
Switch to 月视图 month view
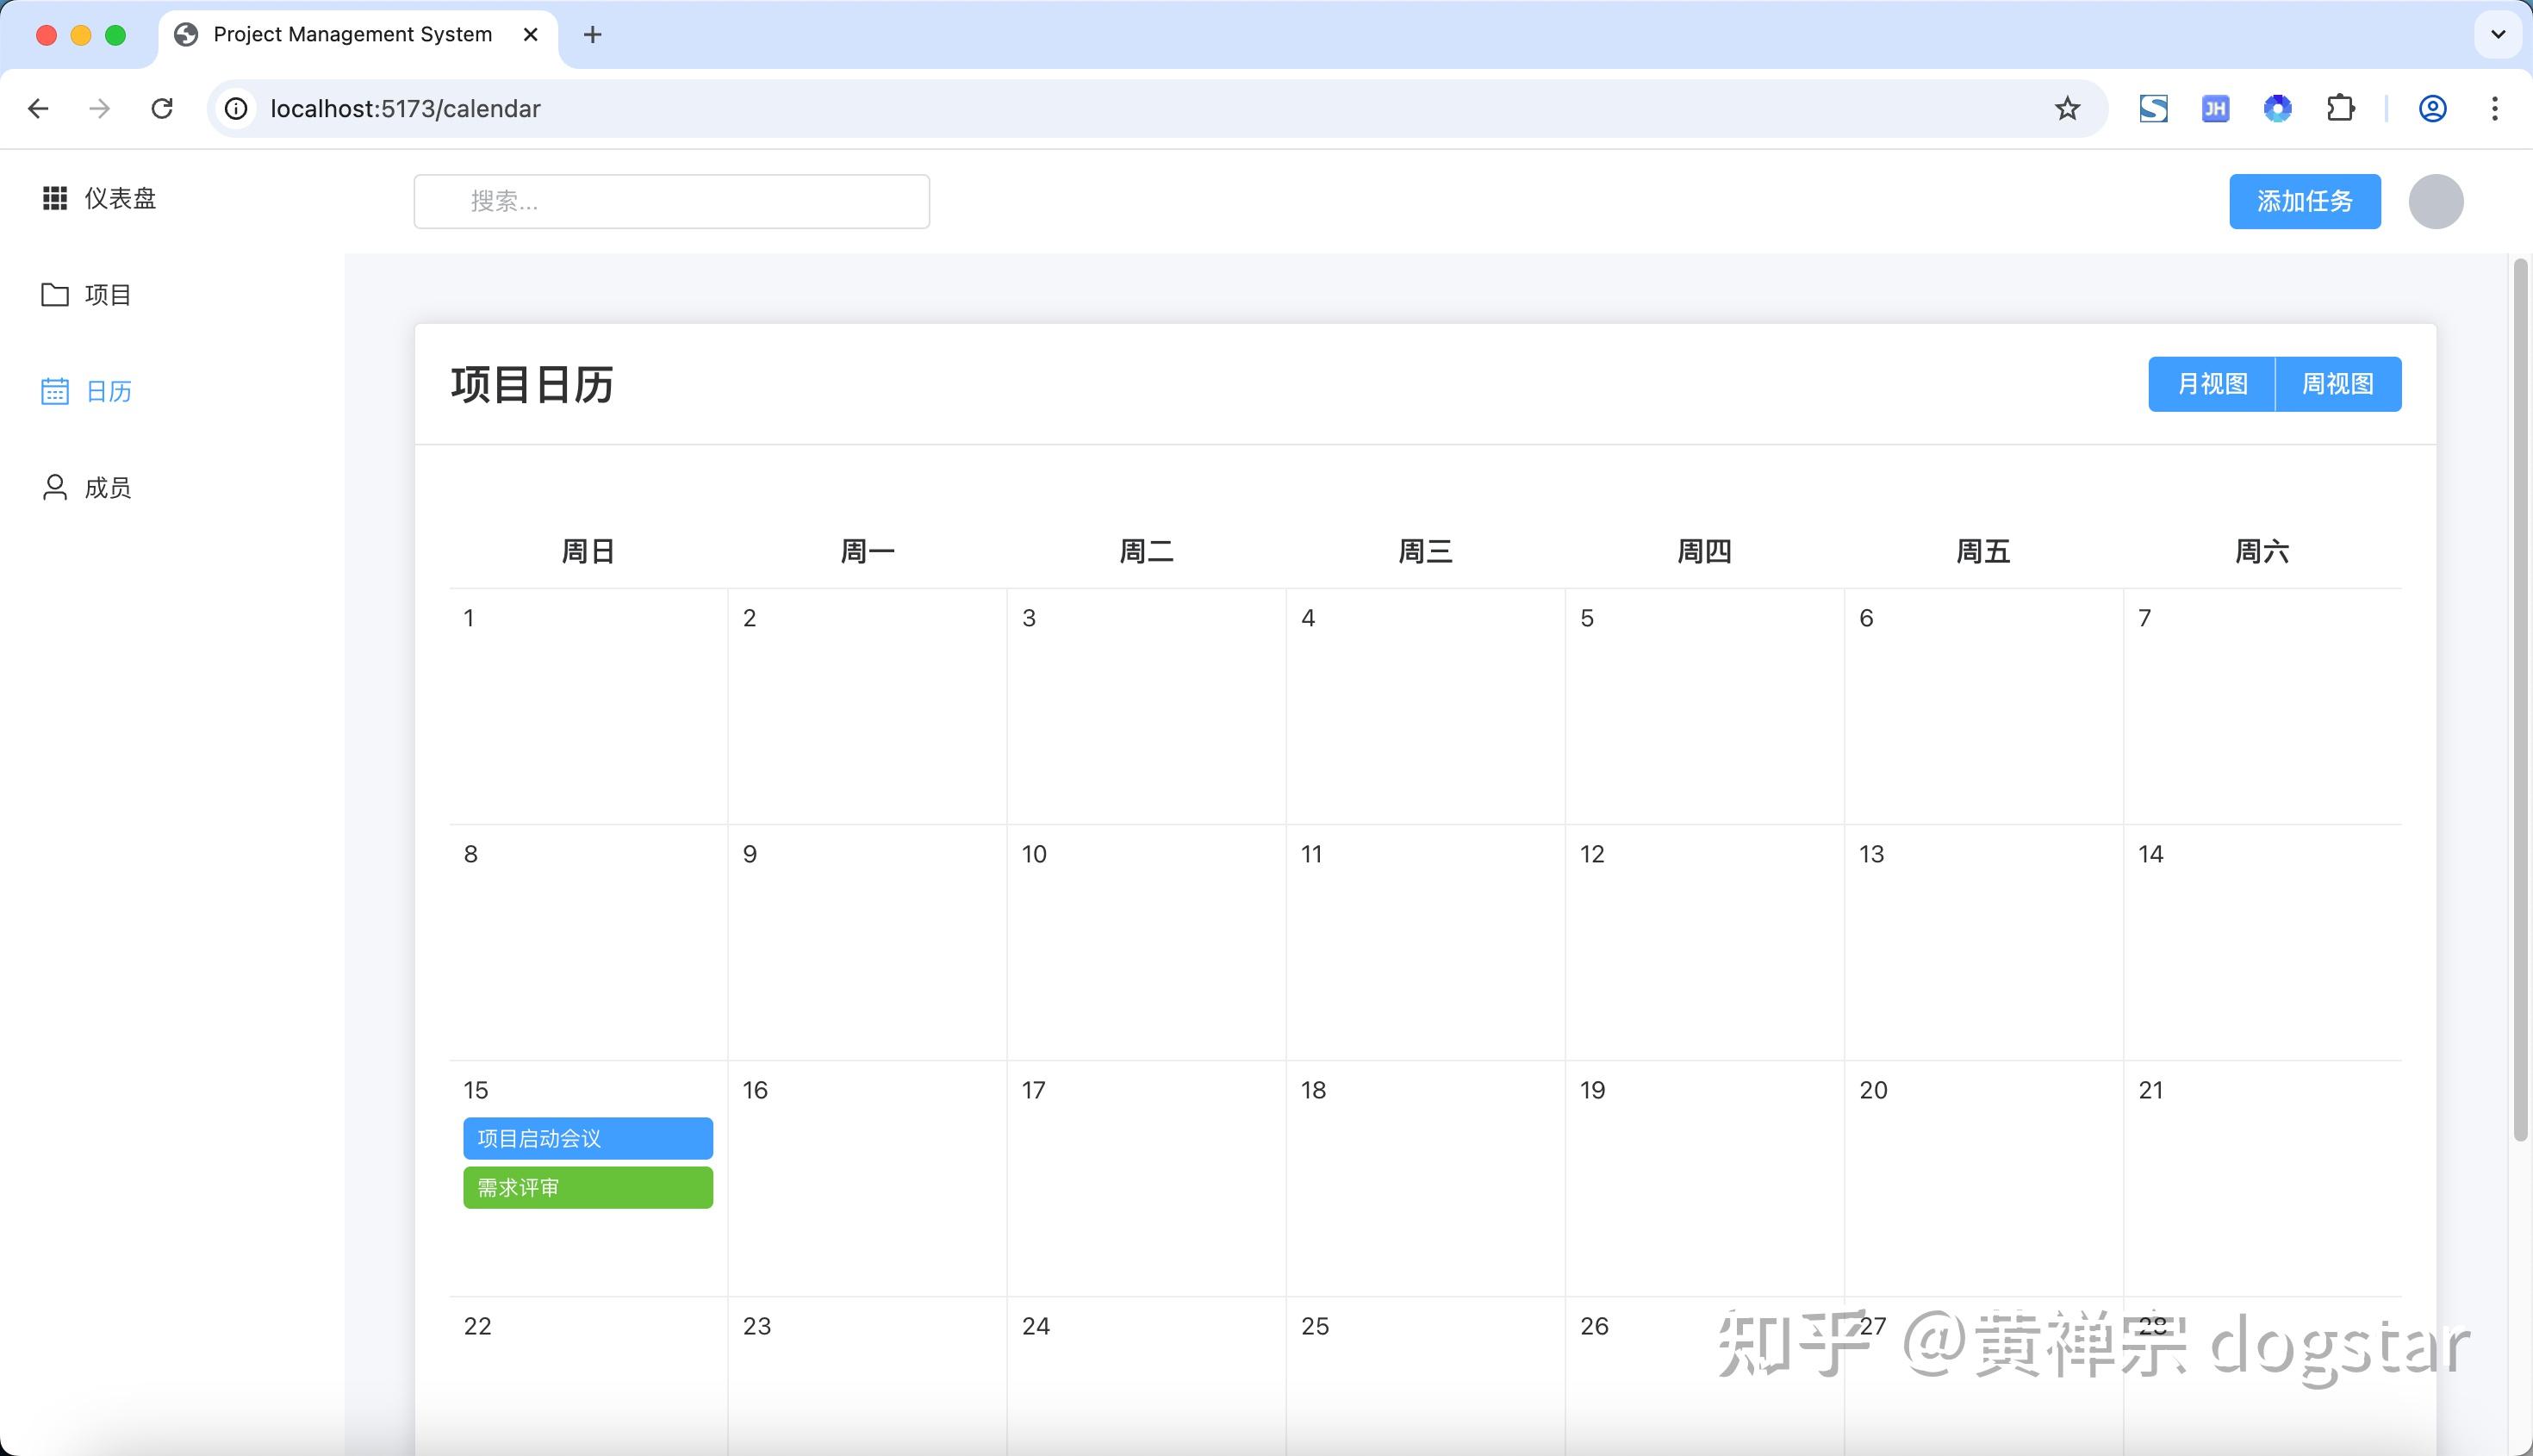coord(2212,384)
